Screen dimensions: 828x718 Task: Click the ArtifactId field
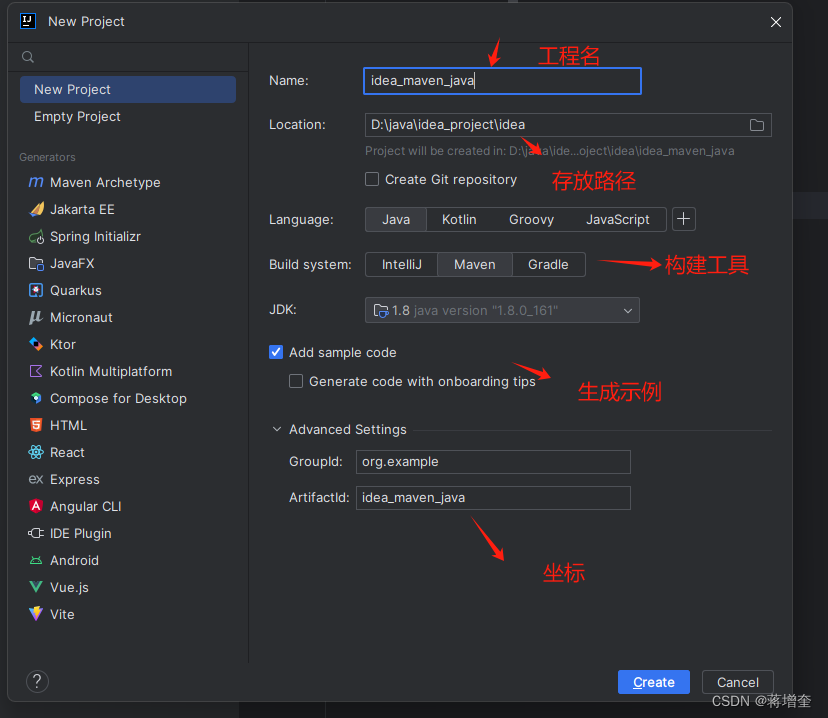pos(493,498)
